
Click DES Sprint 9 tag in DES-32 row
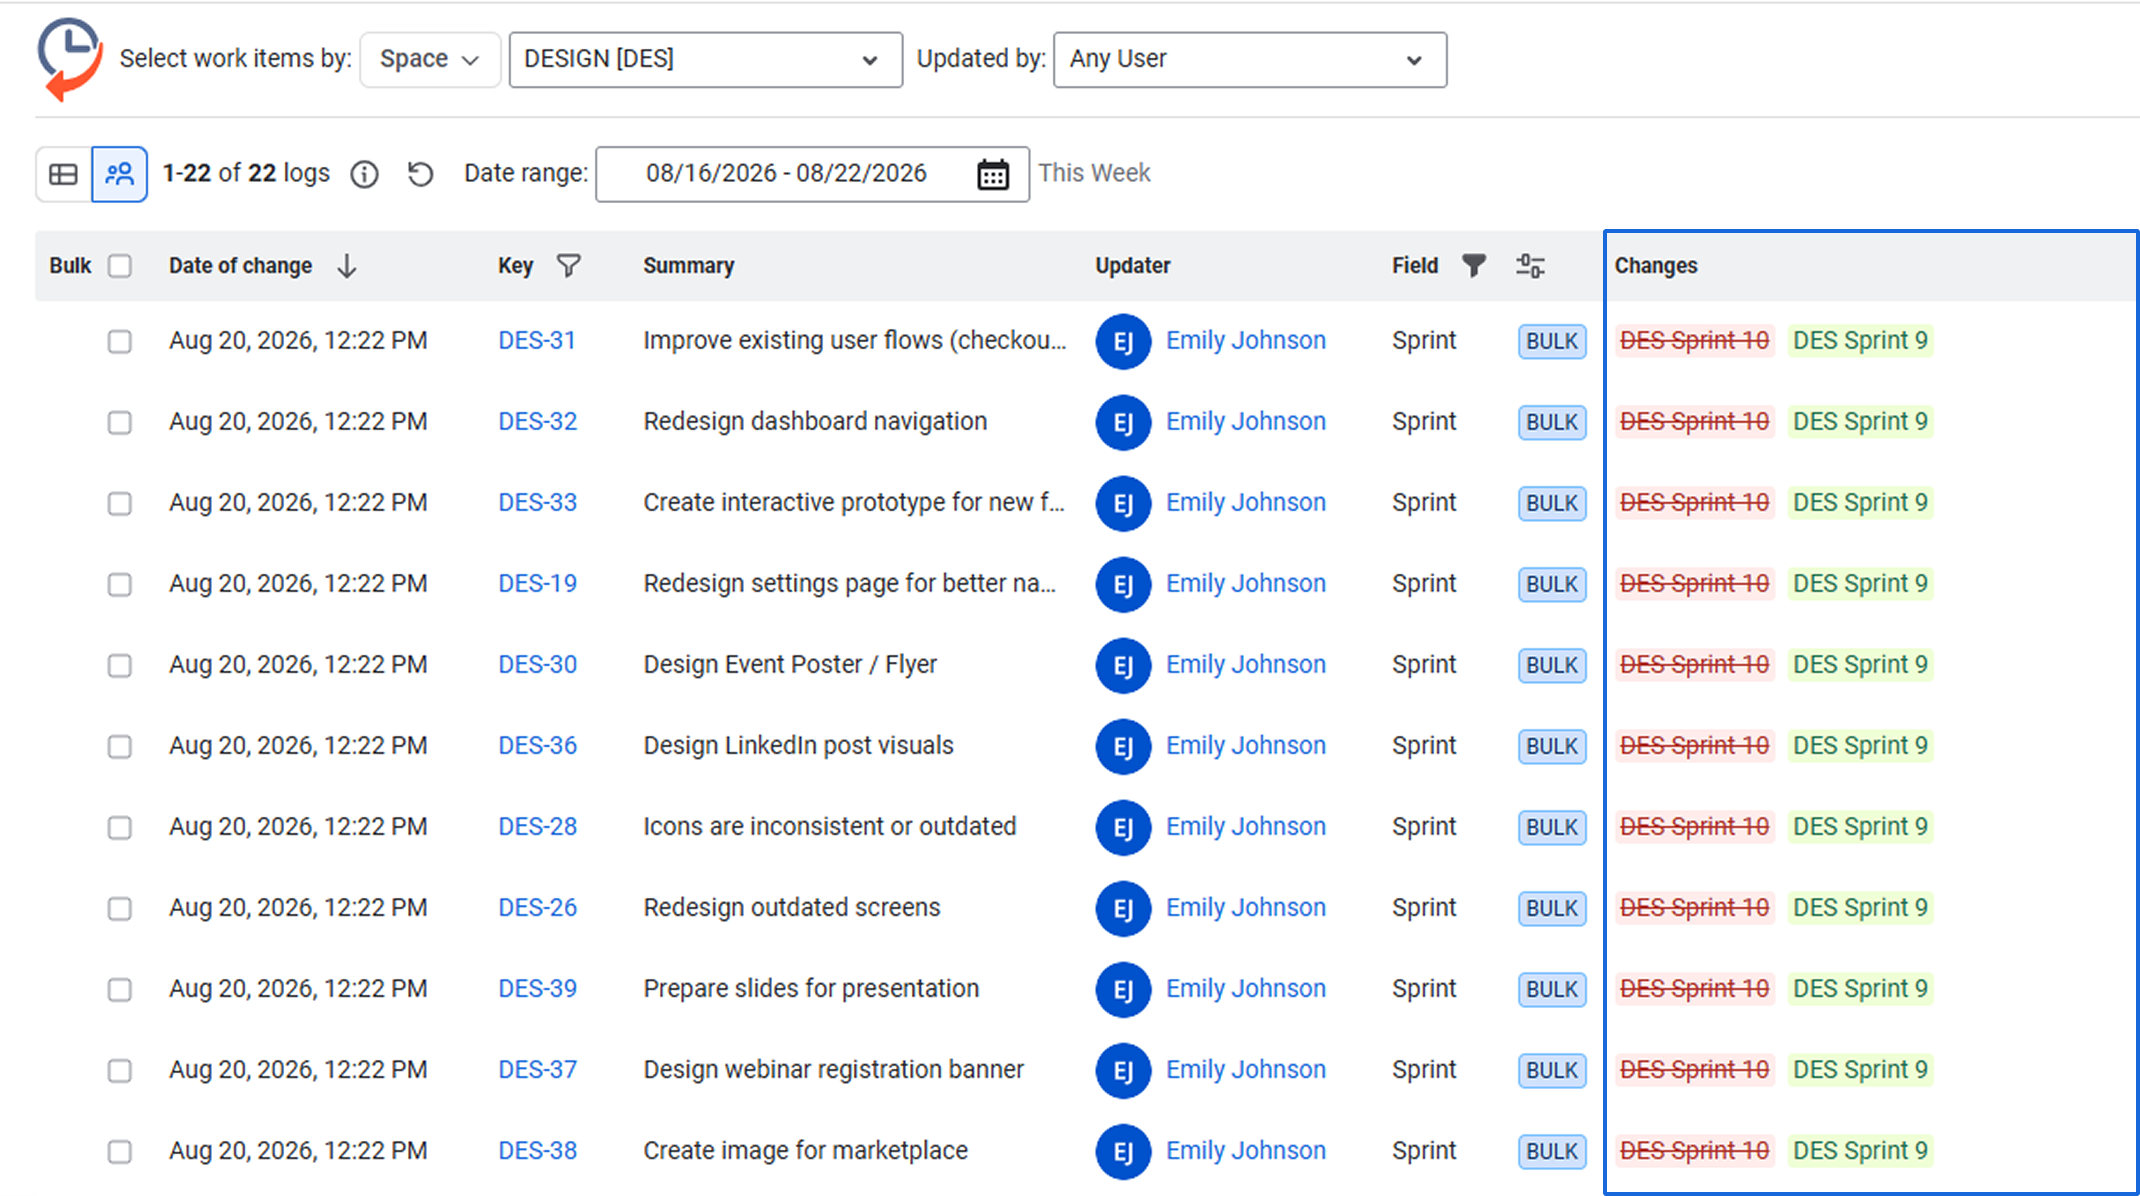pos(1860,422)
